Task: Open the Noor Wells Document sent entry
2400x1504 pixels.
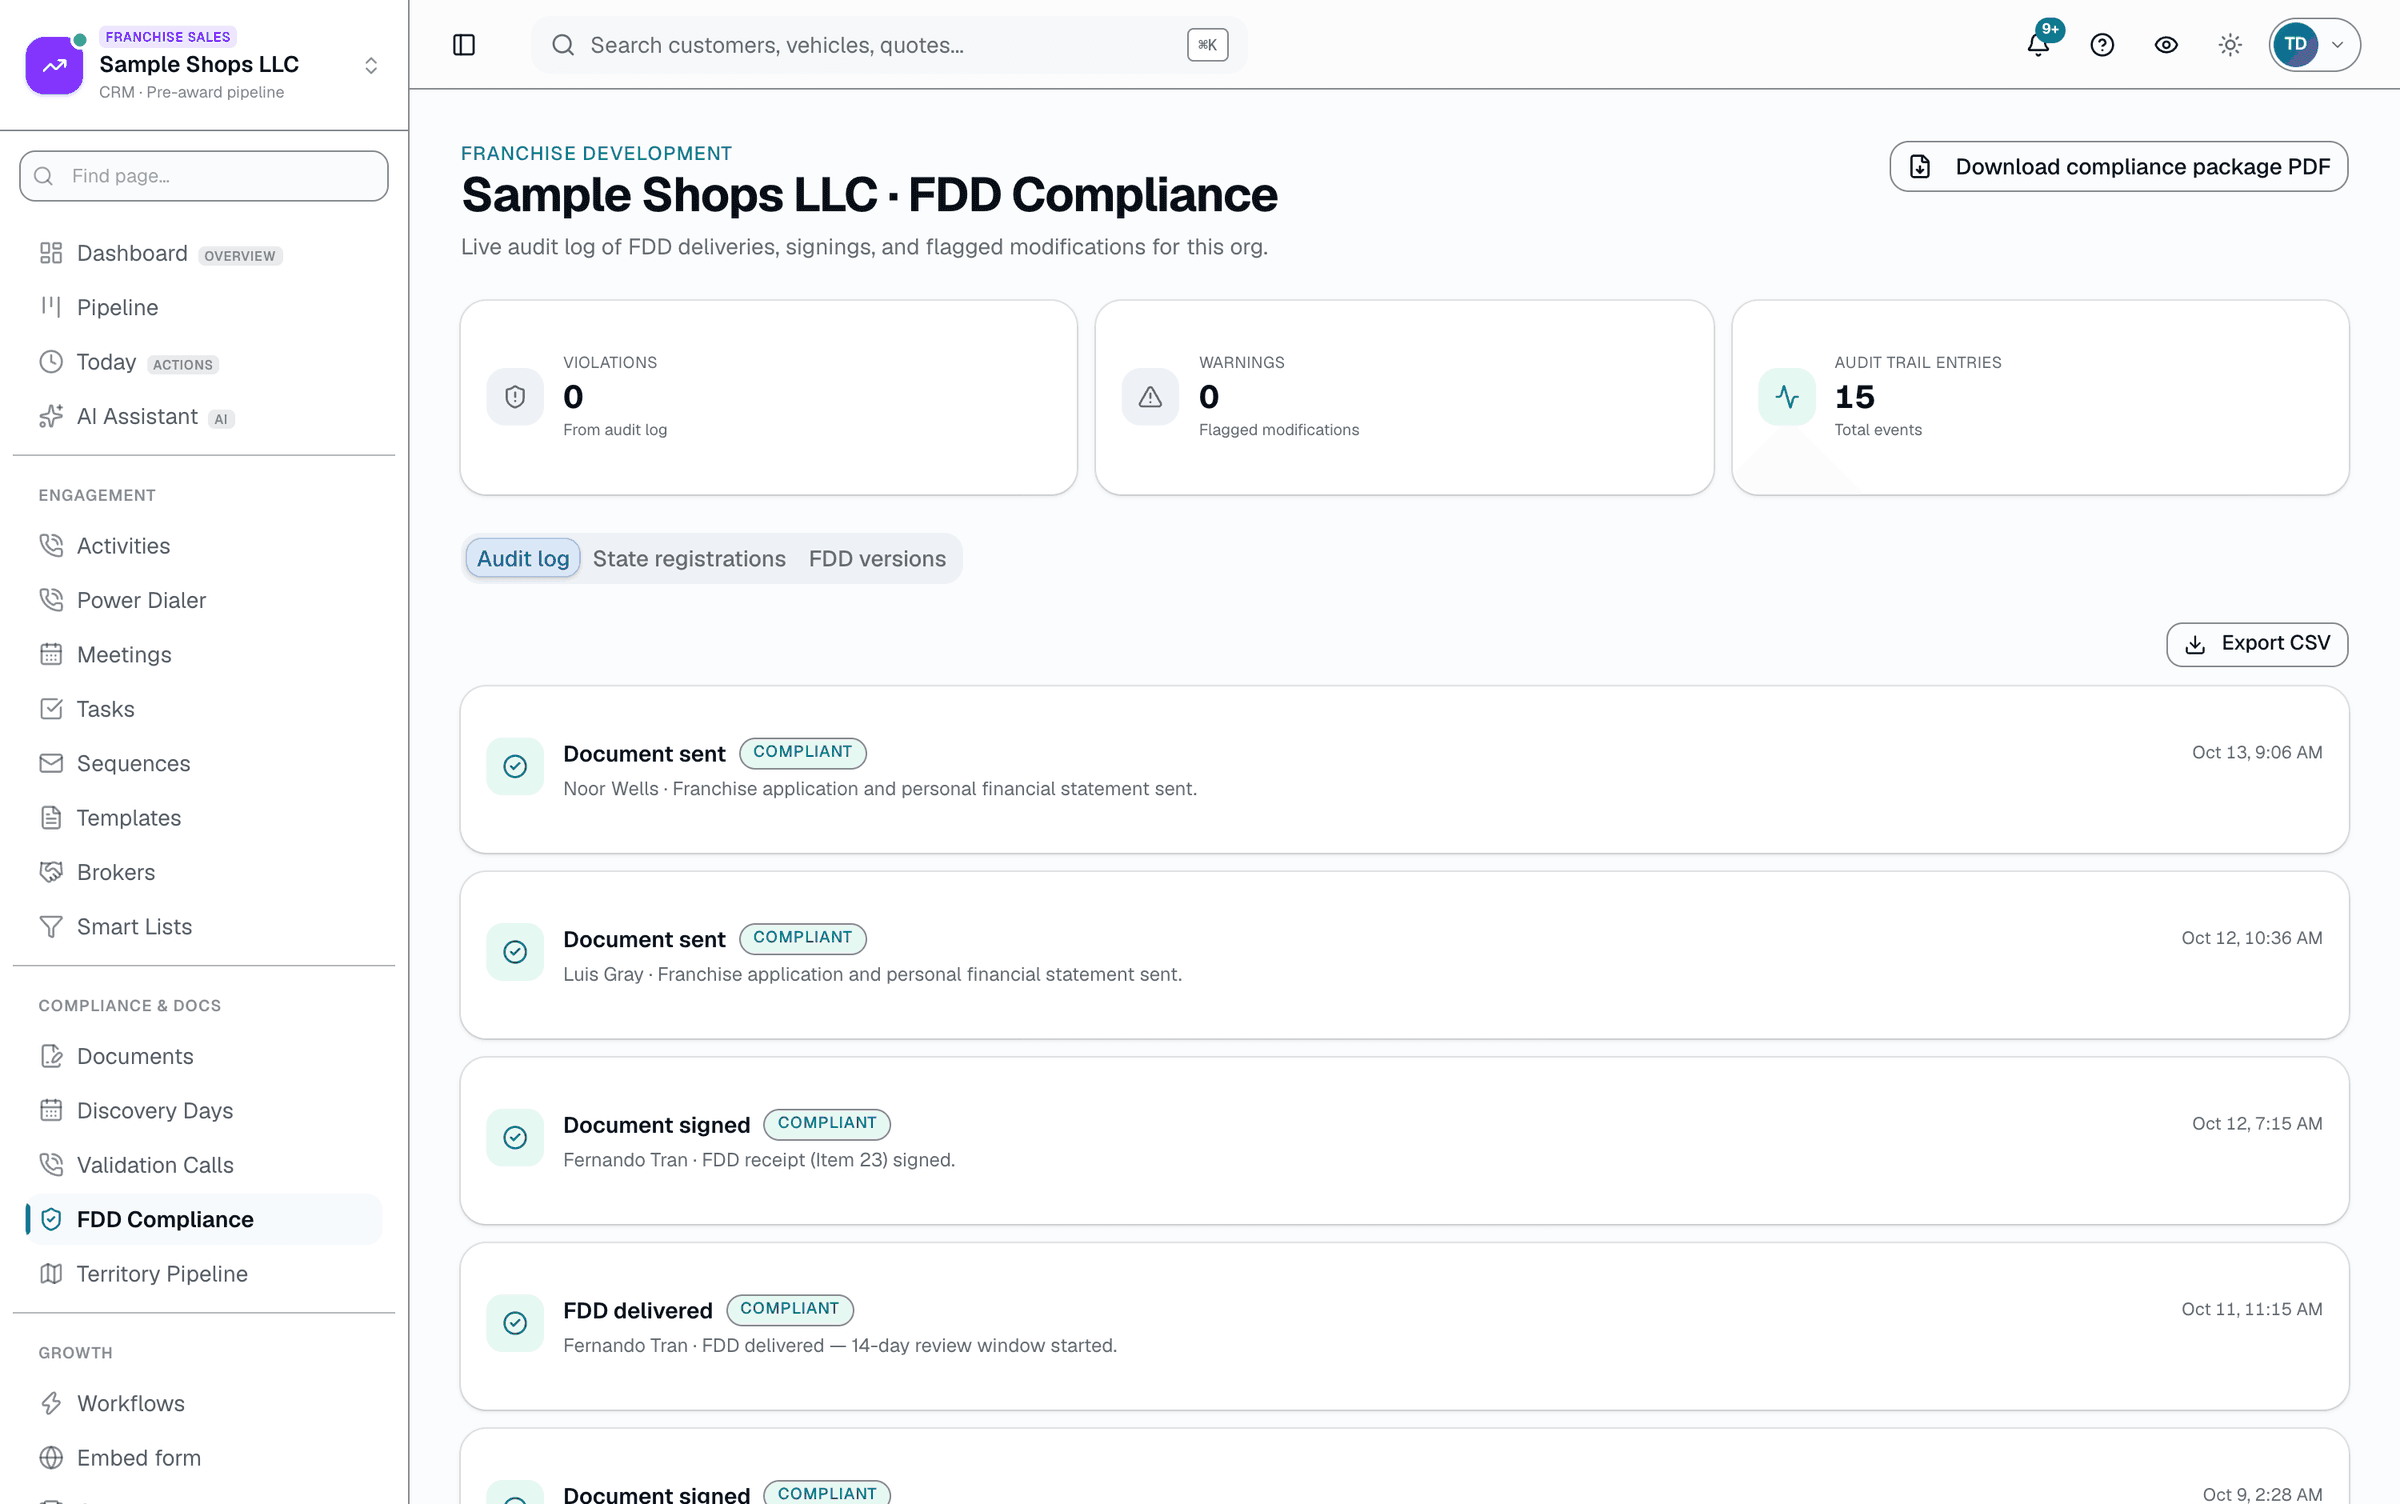Action: coord(1404,769)
